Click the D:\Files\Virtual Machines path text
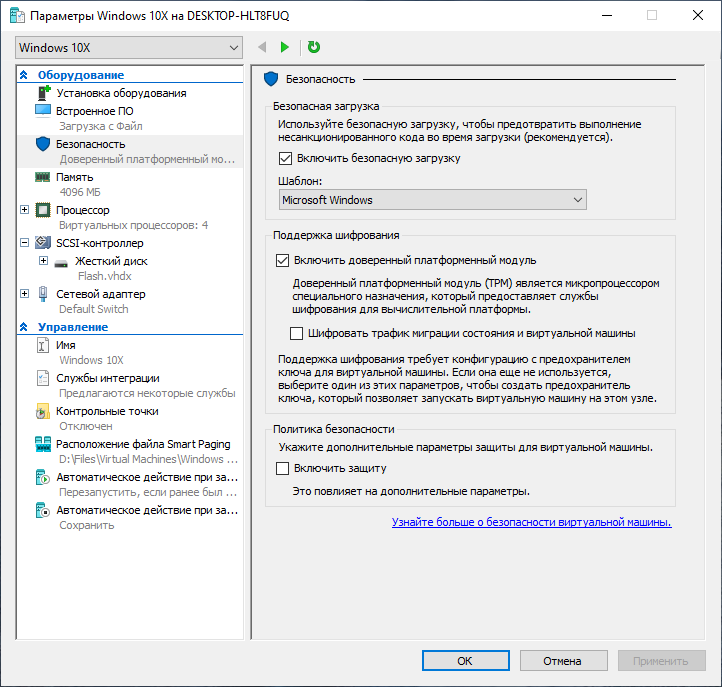The height and width of the screenshot is (687, 722). (x=148, y=459)
